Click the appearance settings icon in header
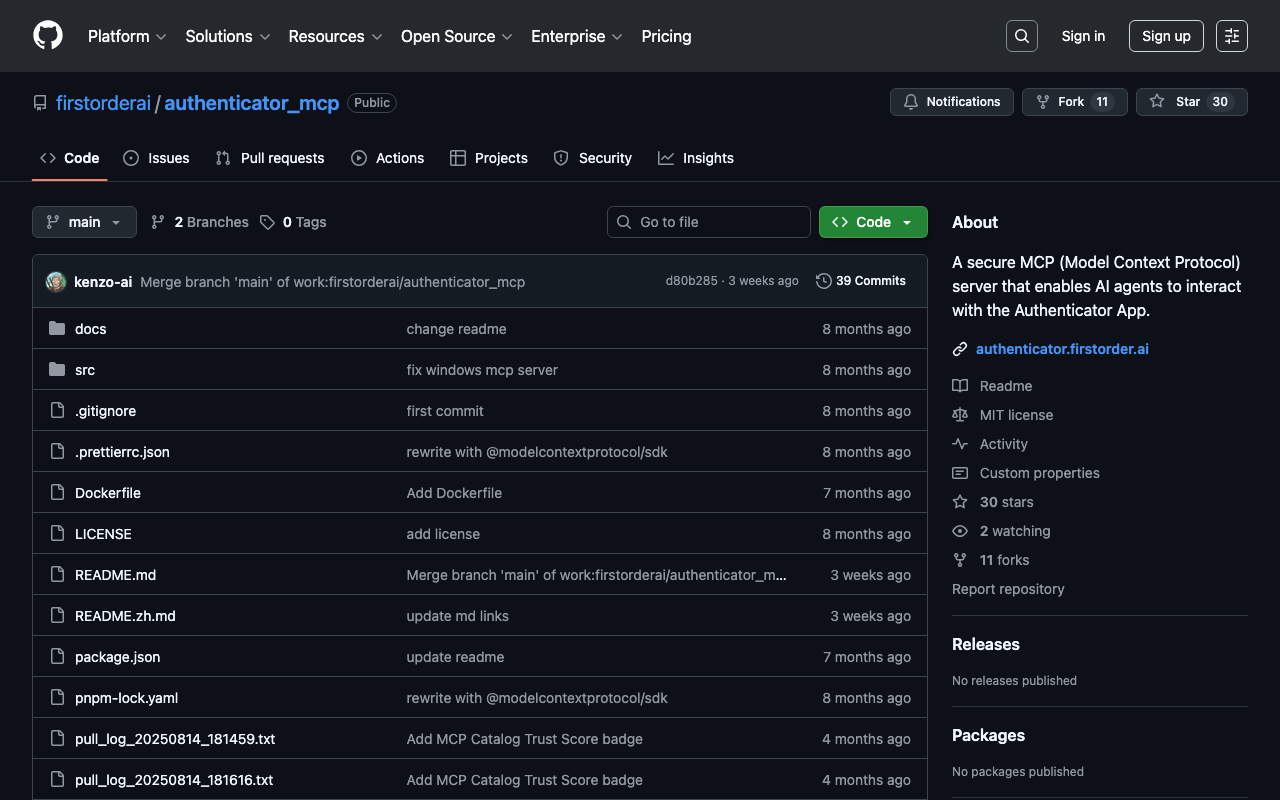Image resolution: width=1280 pixels, height=800 pixels. coord(1231,36)
